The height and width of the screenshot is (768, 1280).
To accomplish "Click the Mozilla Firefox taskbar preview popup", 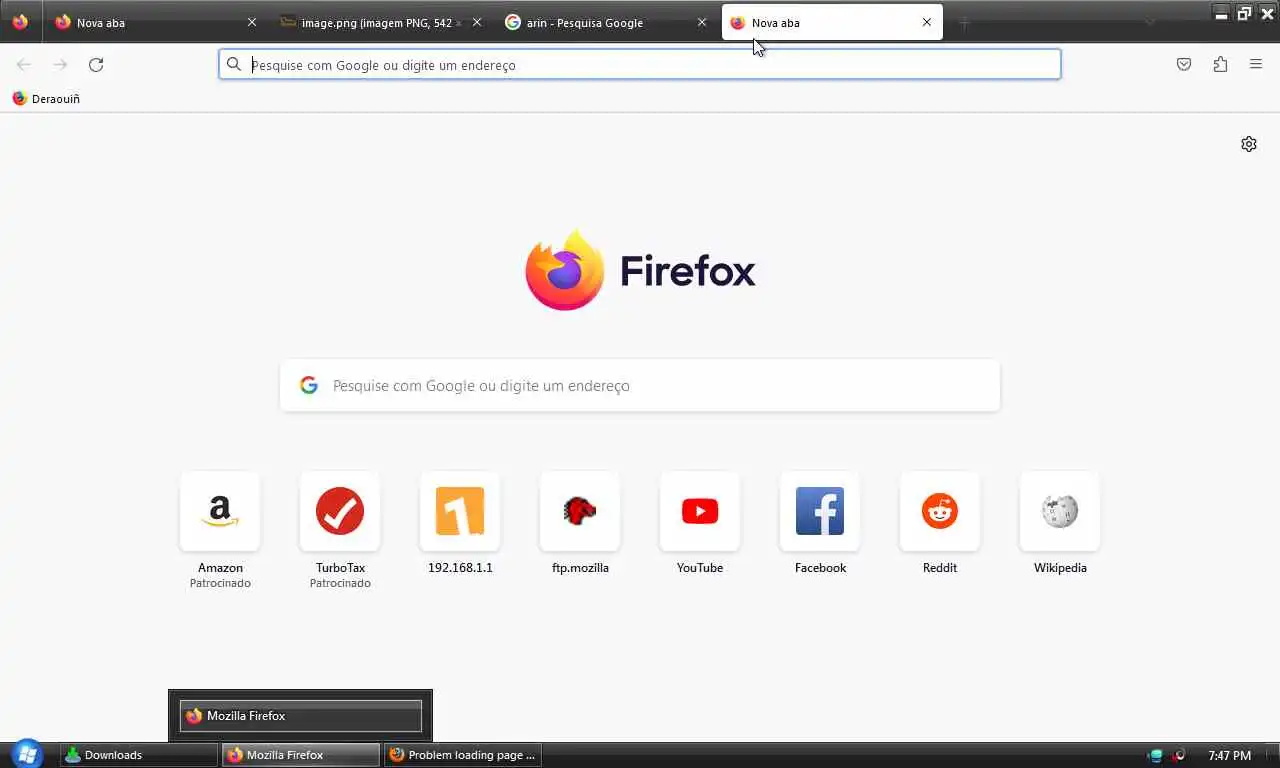I will 300,716.
